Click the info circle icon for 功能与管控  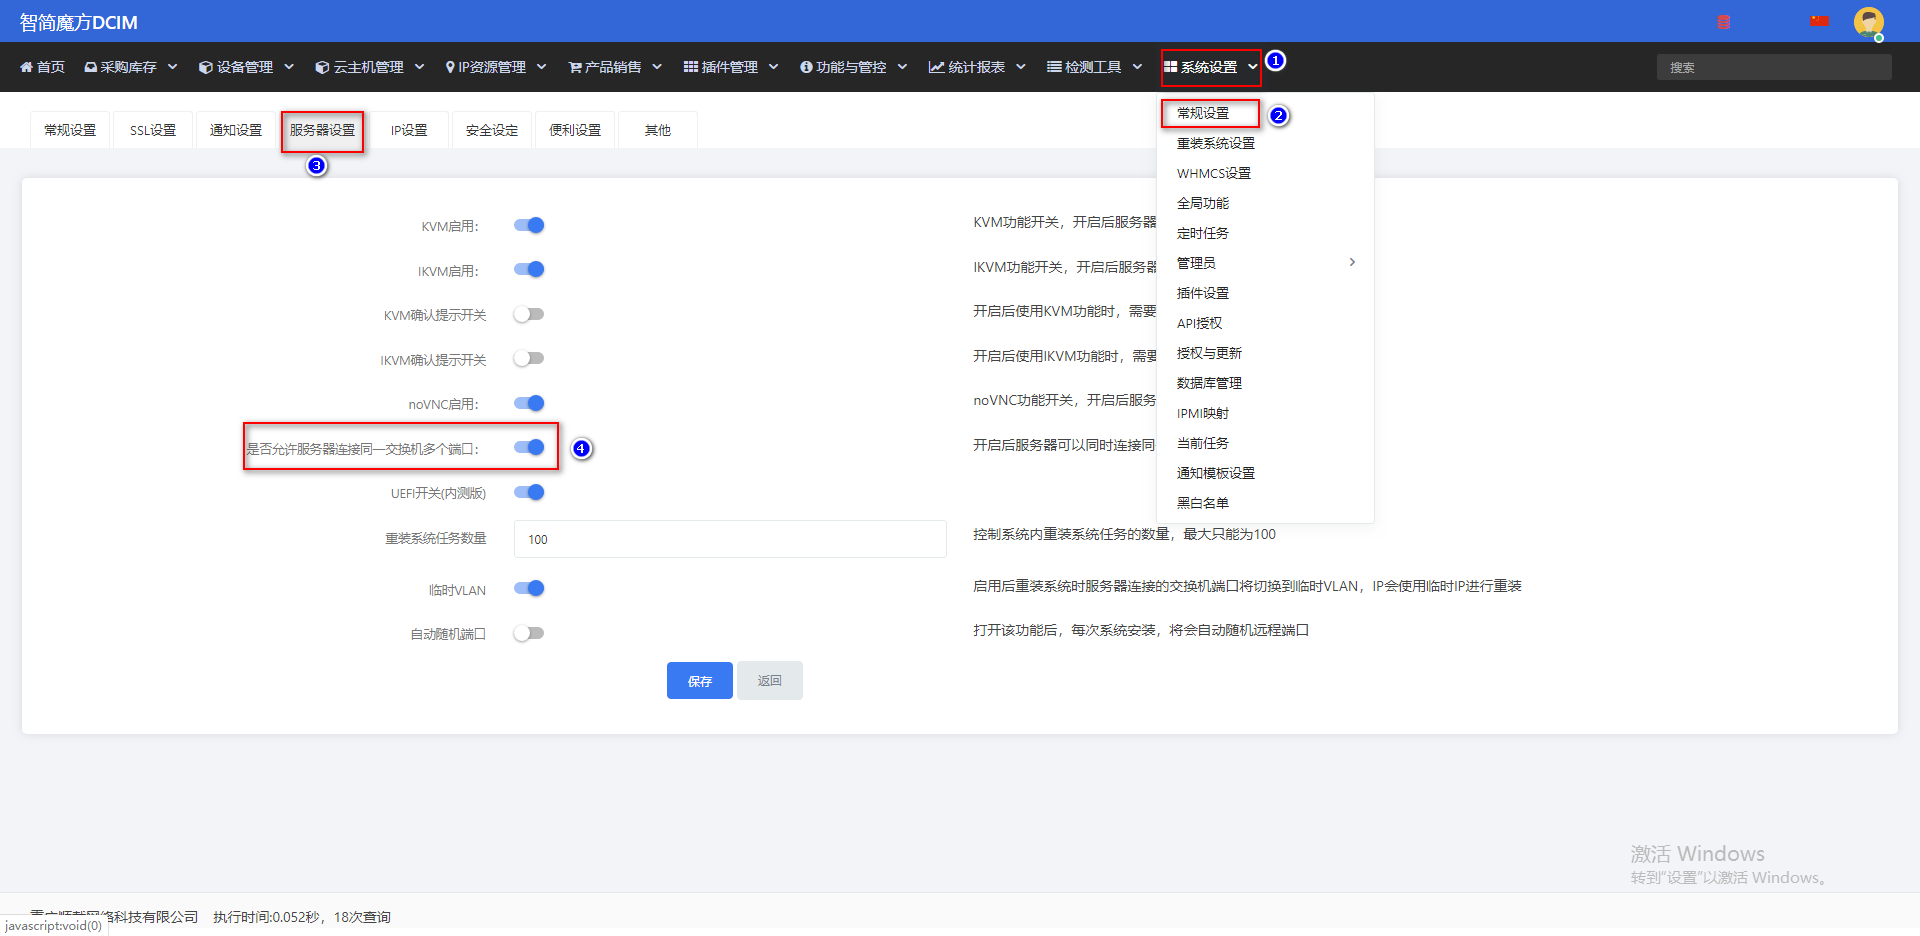coord(806,67)
